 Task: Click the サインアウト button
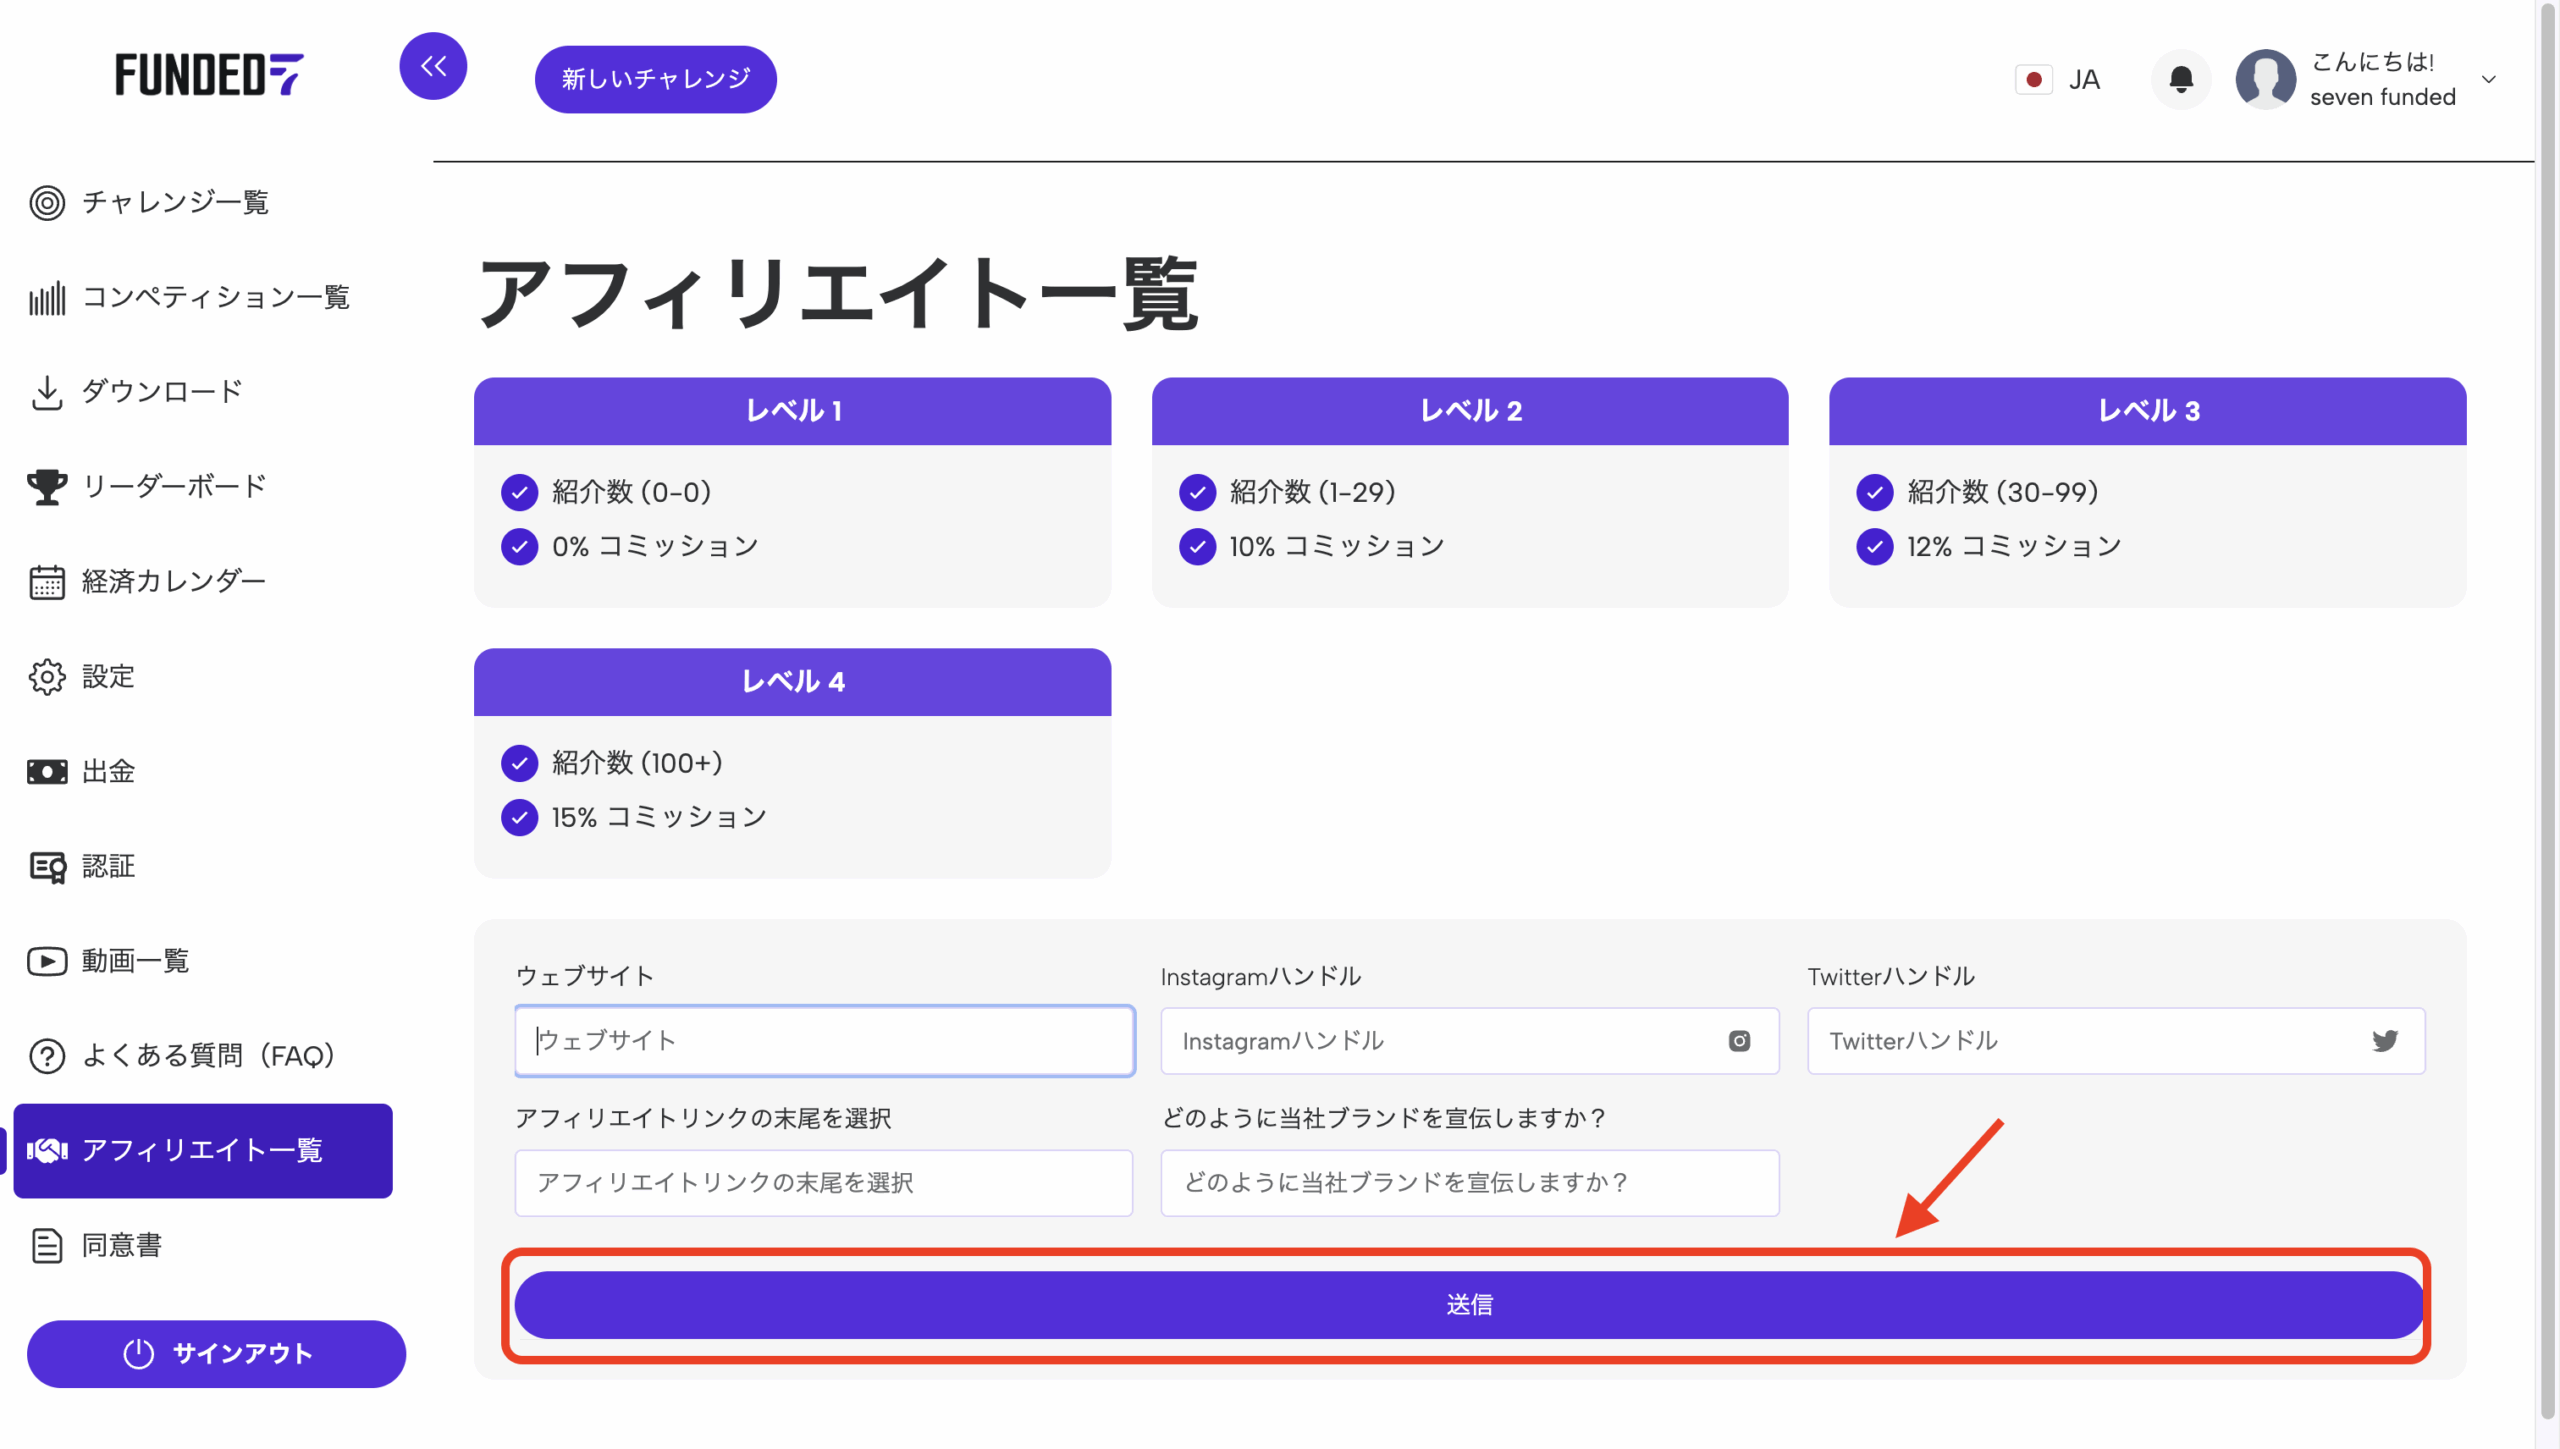coord(216,1354)
